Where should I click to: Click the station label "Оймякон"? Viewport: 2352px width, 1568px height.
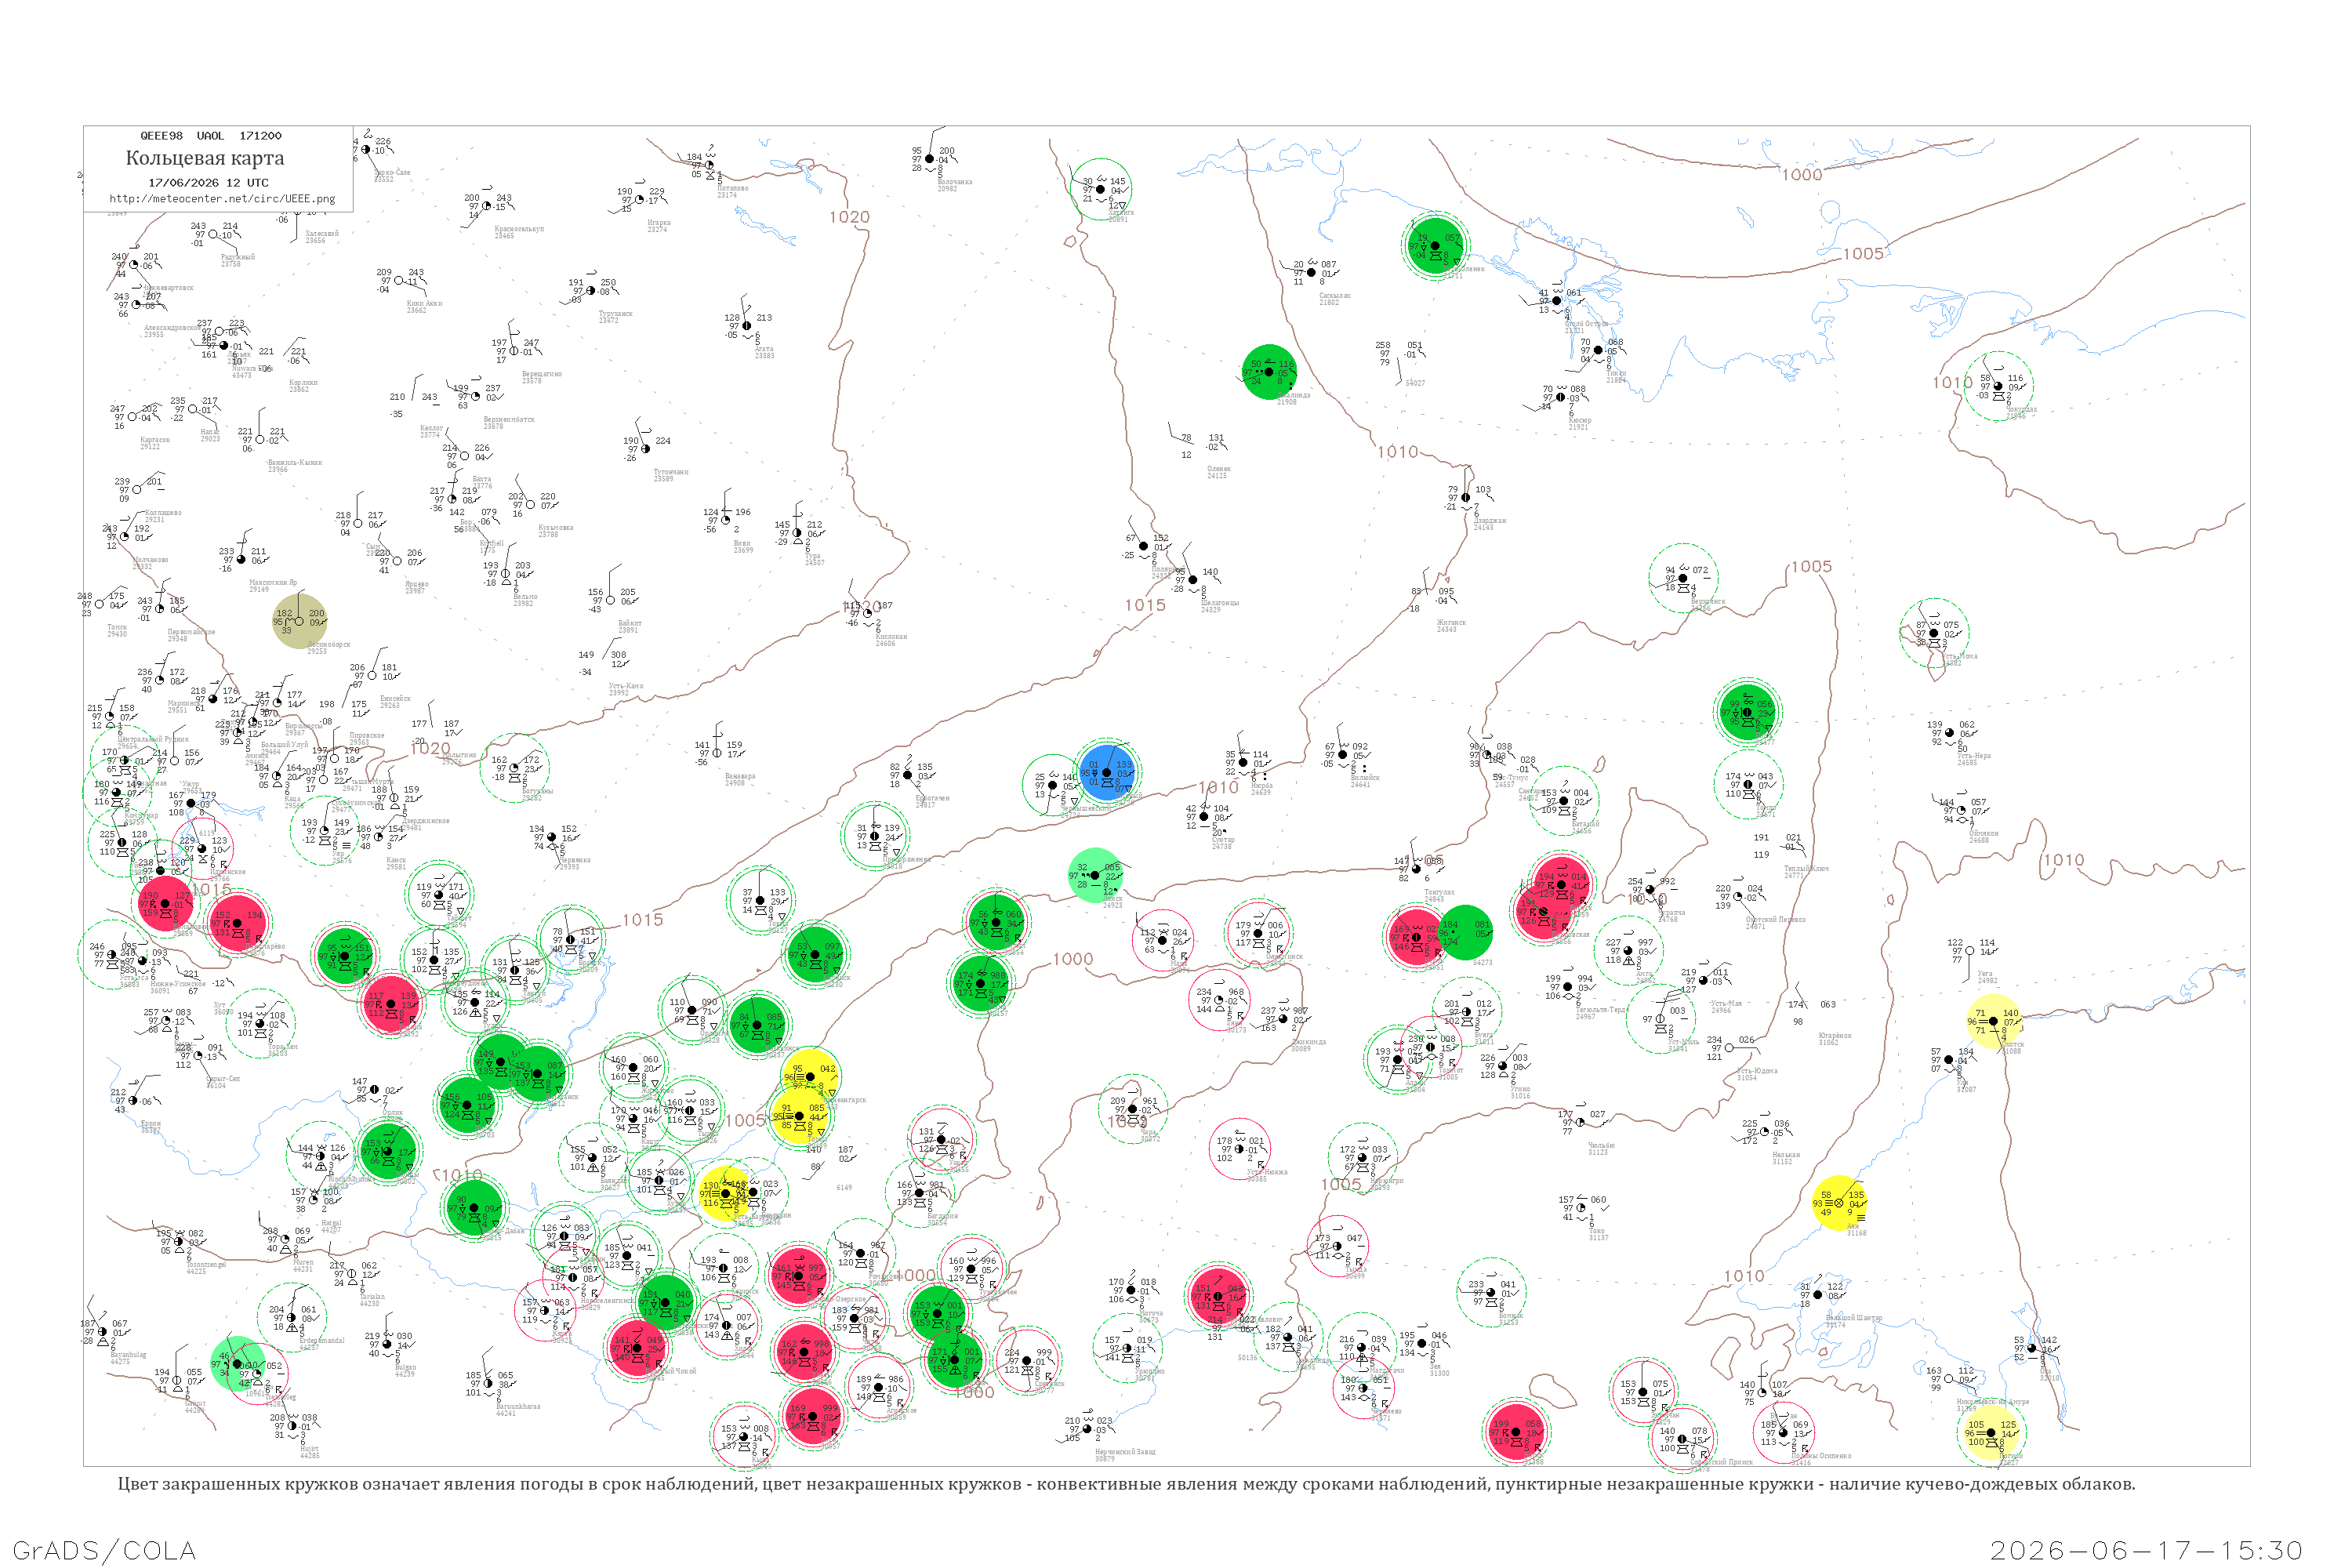[1984, 833]
